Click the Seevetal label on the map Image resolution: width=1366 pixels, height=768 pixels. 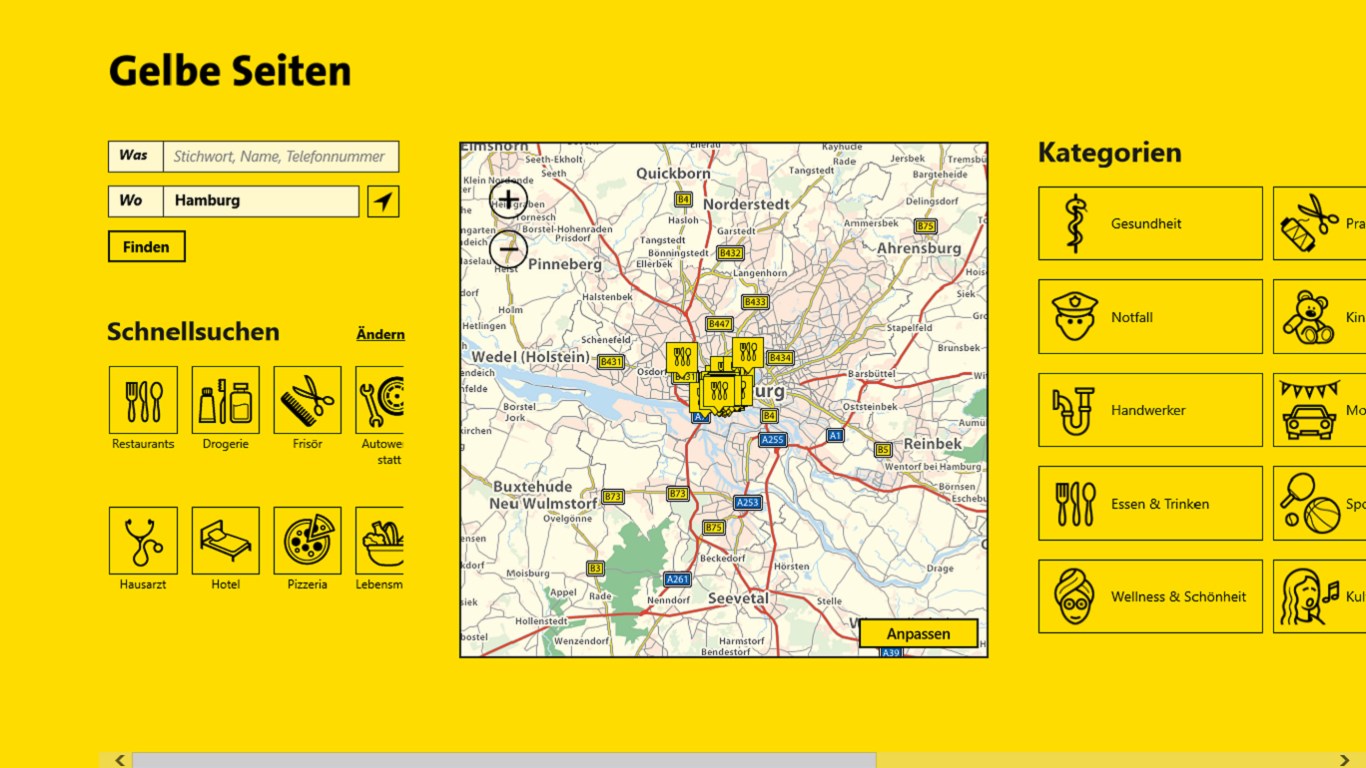pos(738,598)
